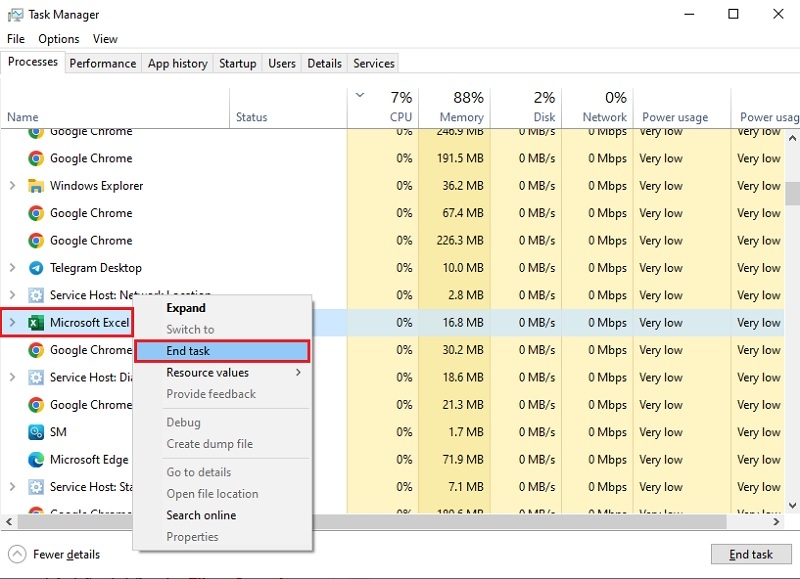Image resolution: width=800 pixels, height=579 pixels.
Task: Click the Telegram Desktop icon
Action: click(36, 268)
